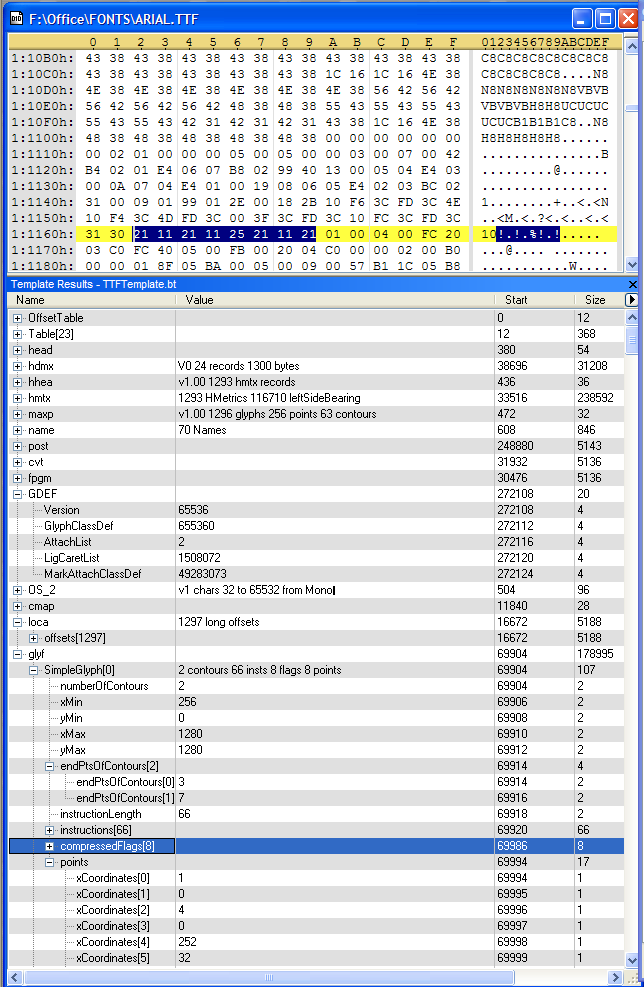Screen dimensions: 644x987
Task: Click the hex editor vertical scrollbar thumb
Action: [x=632, y=109]
